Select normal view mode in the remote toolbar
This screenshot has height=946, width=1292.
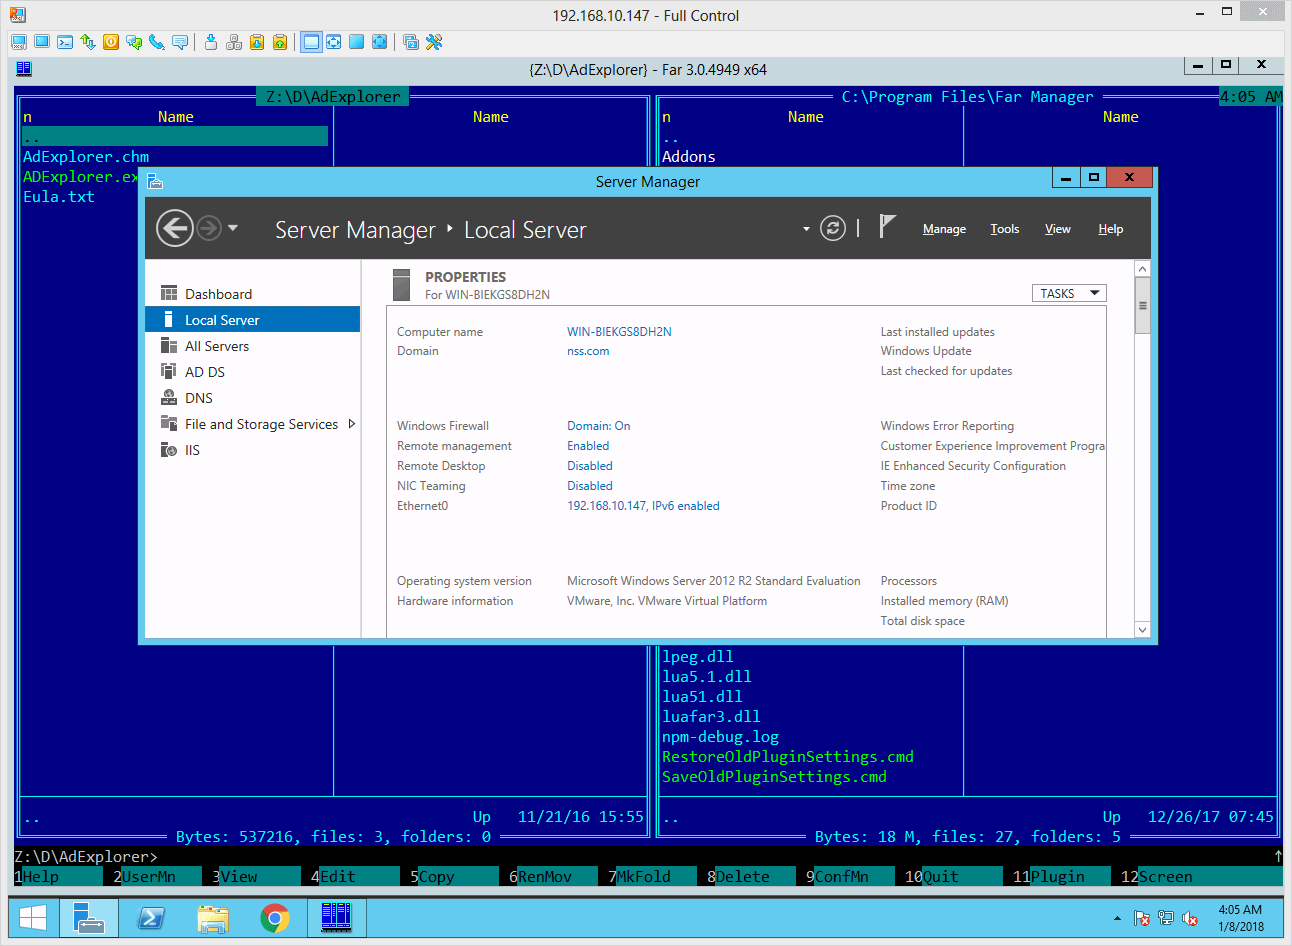pos(311,42)
